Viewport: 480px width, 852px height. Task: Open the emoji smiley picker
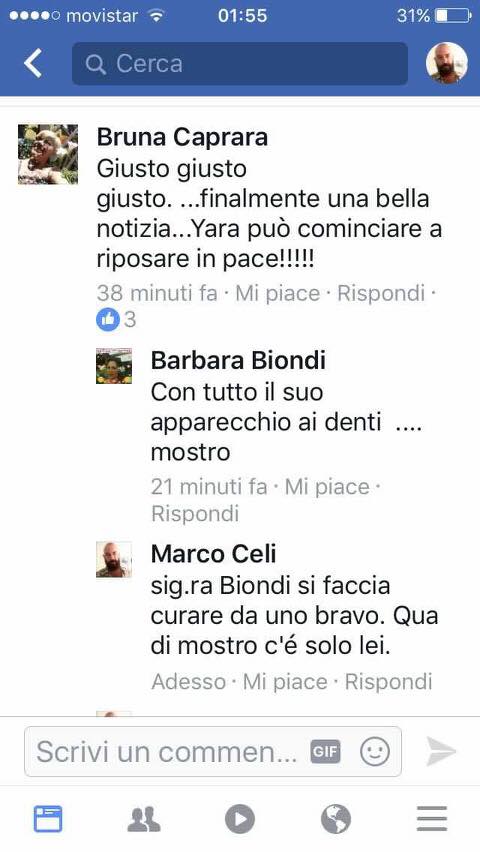[375, 752]
